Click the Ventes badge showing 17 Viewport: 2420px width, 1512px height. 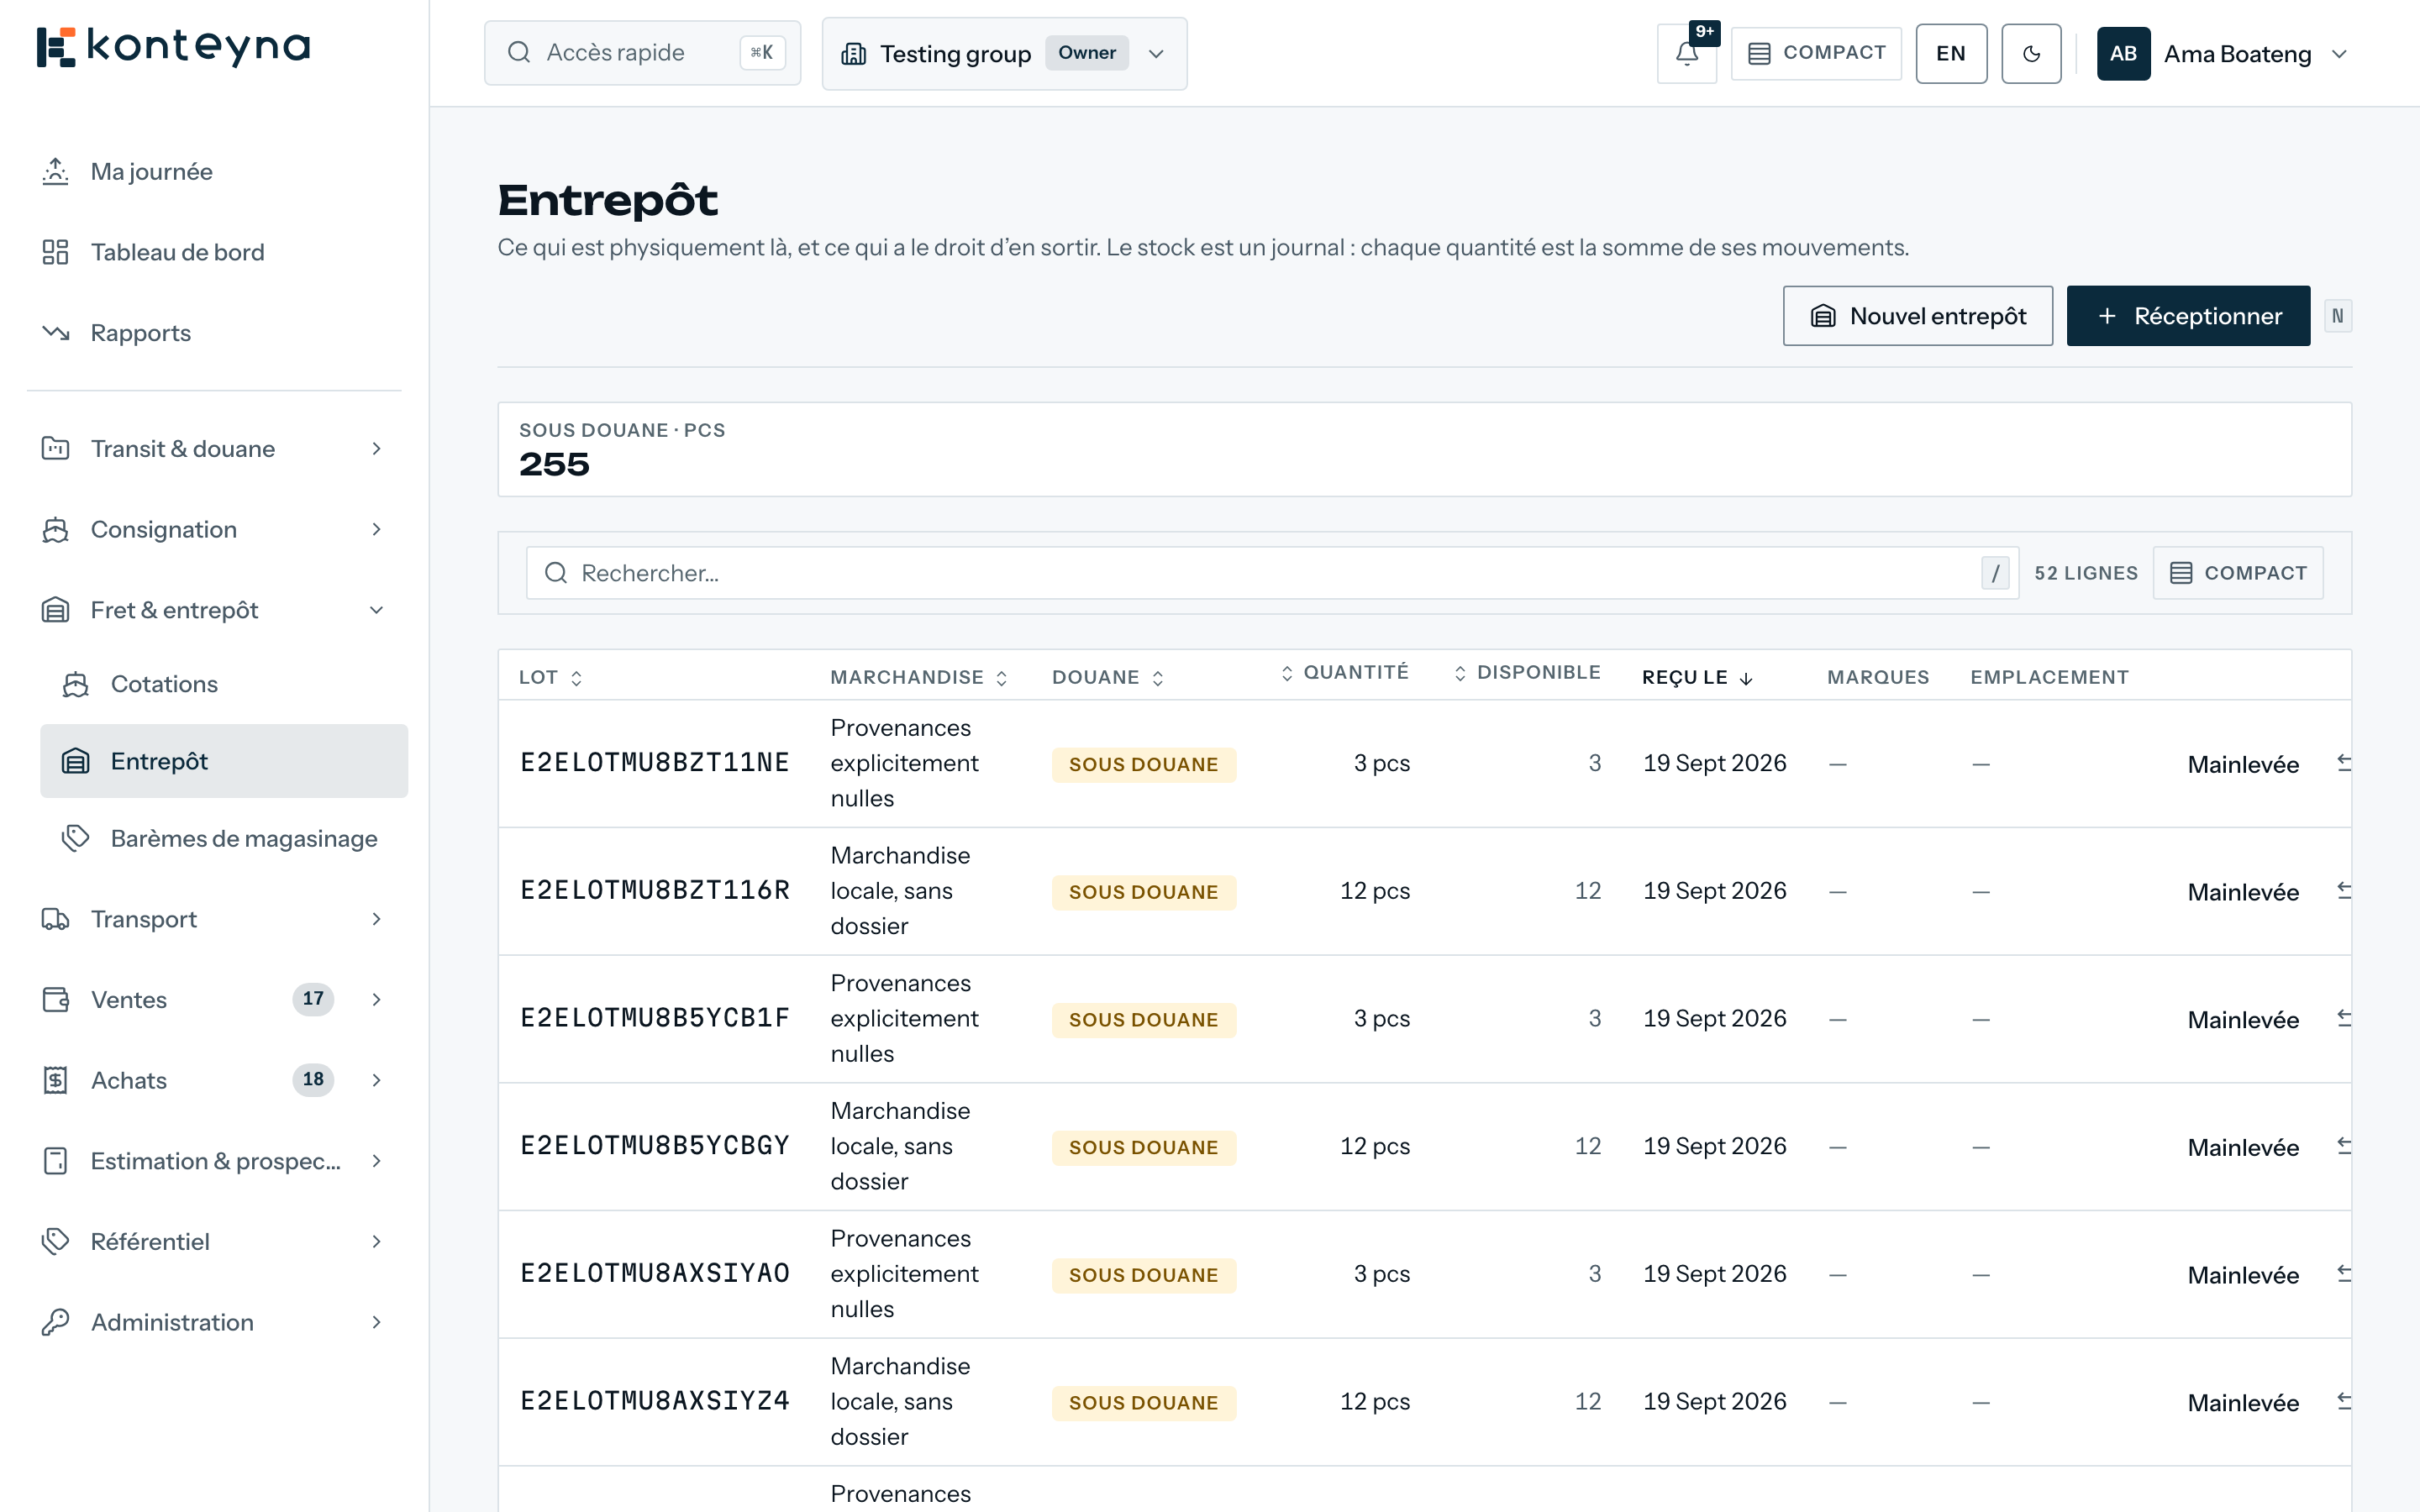(313, 999)
